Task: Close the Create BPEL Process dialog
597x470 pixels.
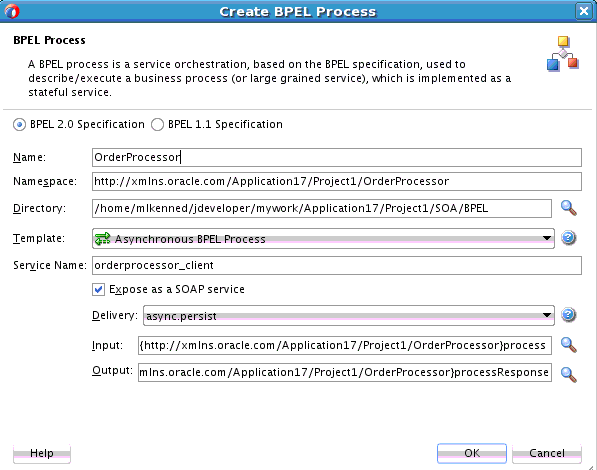Action: pyautogui.click(x=584, y=11)
